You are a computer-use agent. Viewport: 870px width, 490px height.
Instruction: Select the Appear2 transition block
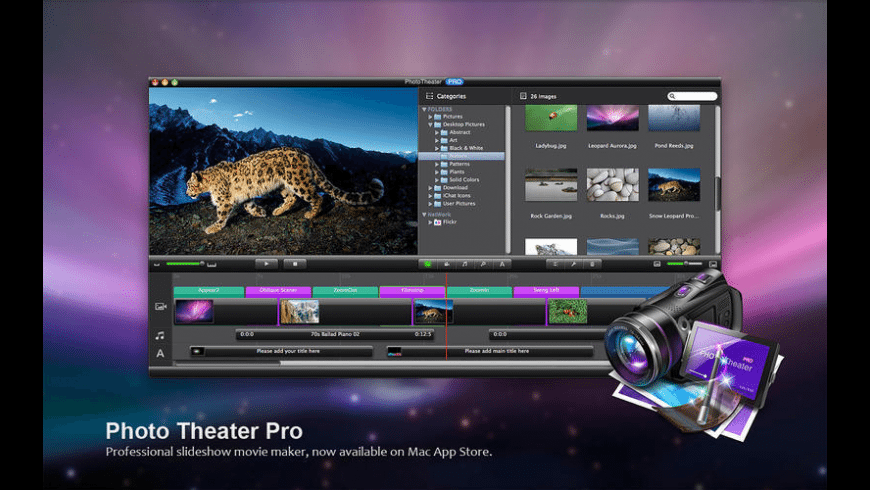coord(209,291)
